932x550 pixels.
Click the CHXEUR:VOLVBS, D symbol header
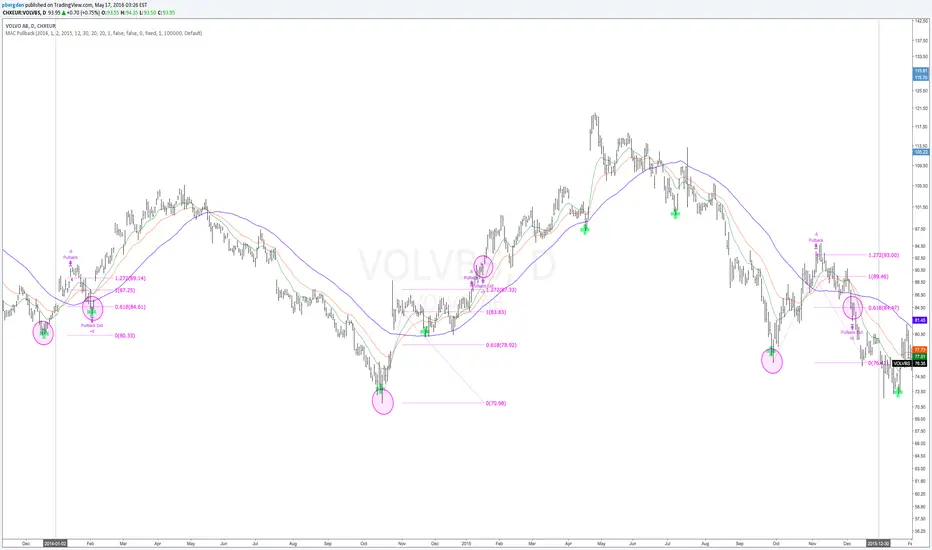click(x=24, y=12)
